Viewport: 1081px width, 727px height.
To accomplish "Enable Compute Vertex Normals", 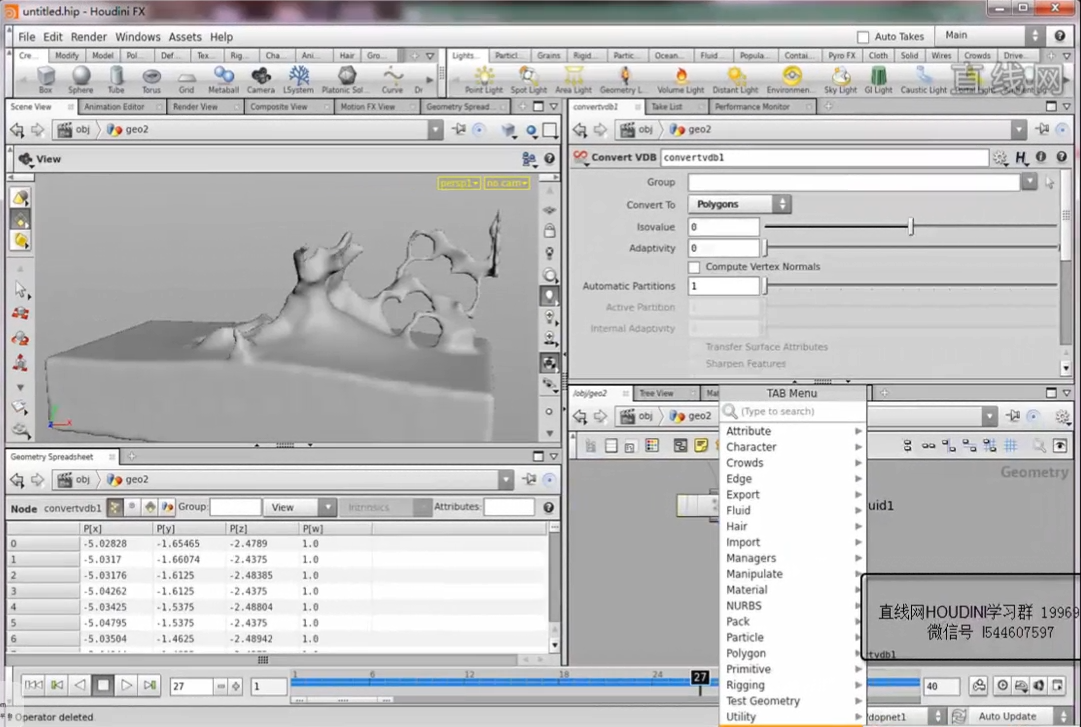I will pos(694,267).
